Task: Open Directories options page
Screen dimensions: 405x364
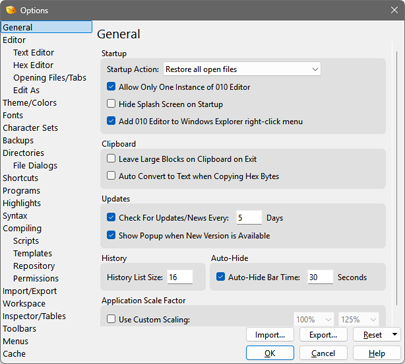Action: 23,153
